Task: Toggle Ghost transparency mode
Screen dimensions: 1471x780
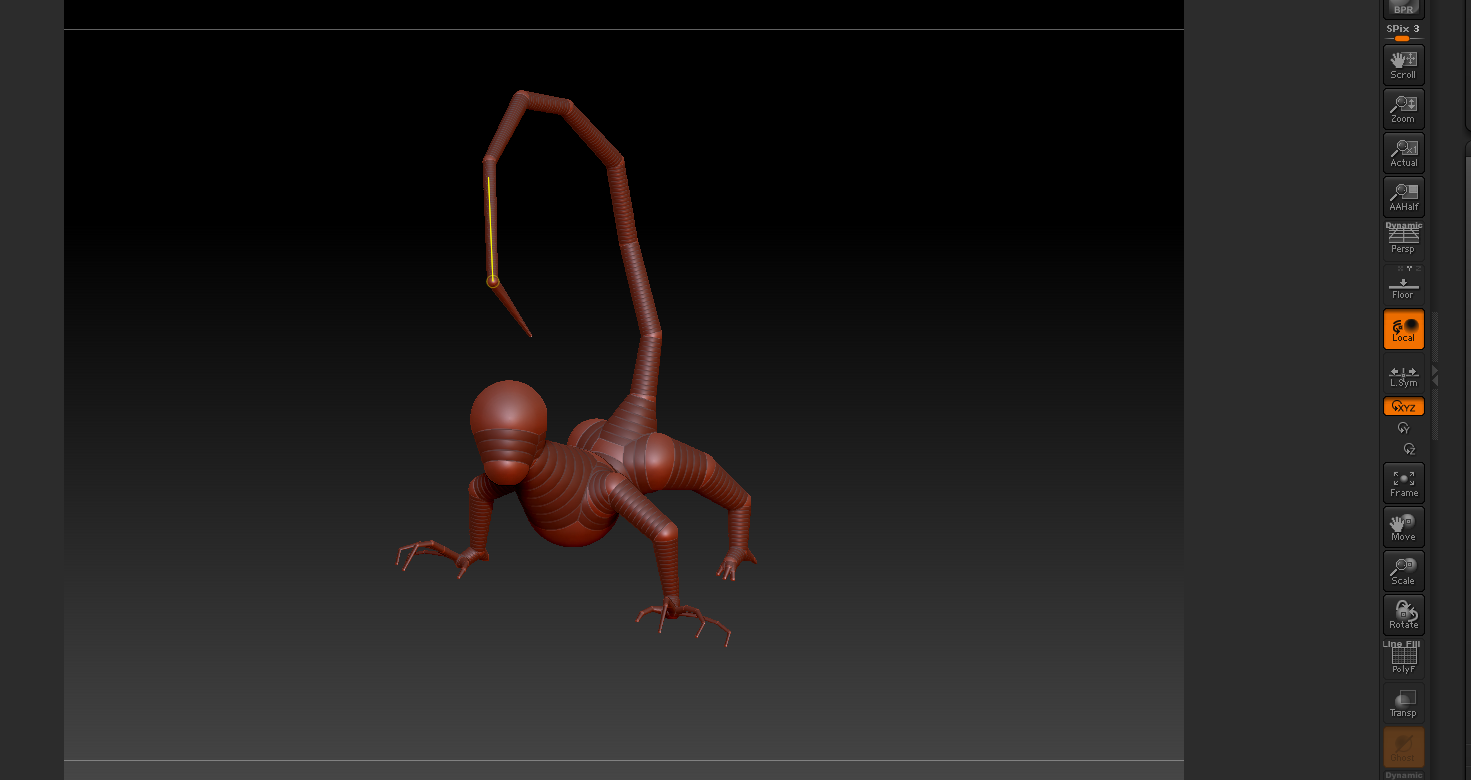Action: 1403,747
